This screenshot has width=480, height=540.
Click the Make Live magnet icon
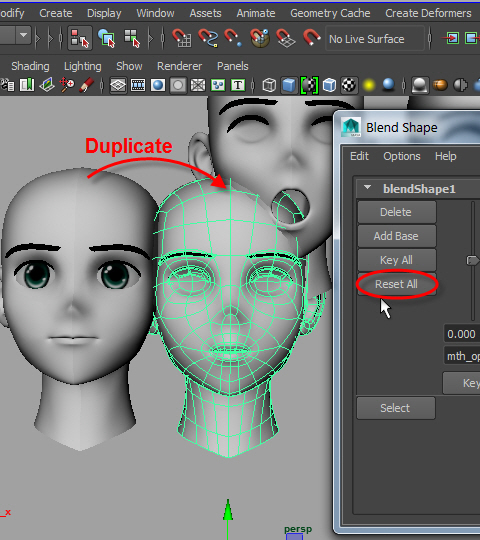coord(311,38)
